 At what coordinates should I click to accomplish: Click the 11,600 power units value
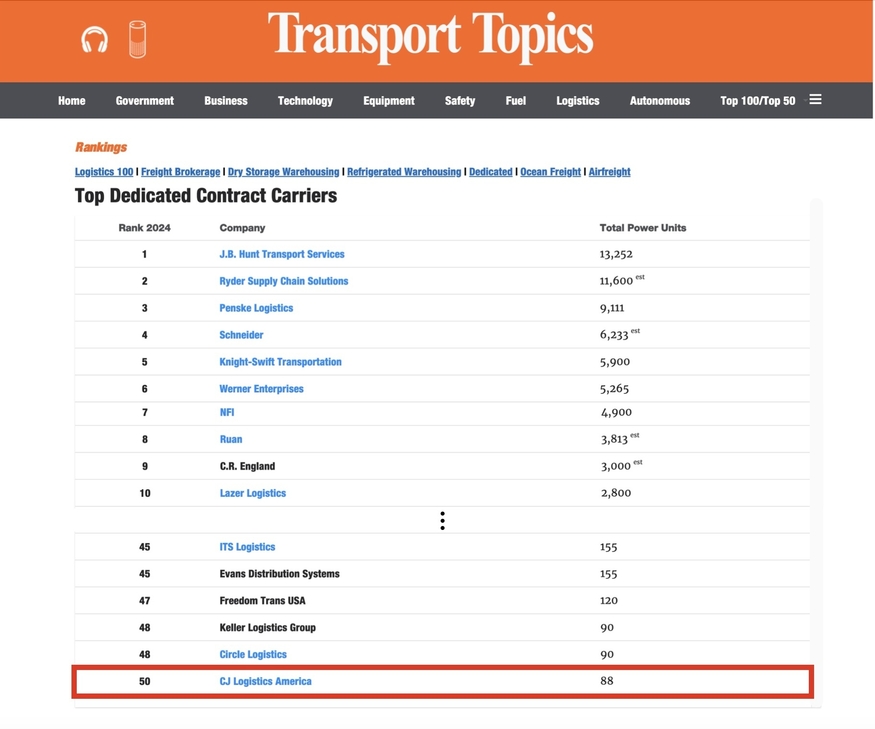pyautogui.click(x=616, y=281)
